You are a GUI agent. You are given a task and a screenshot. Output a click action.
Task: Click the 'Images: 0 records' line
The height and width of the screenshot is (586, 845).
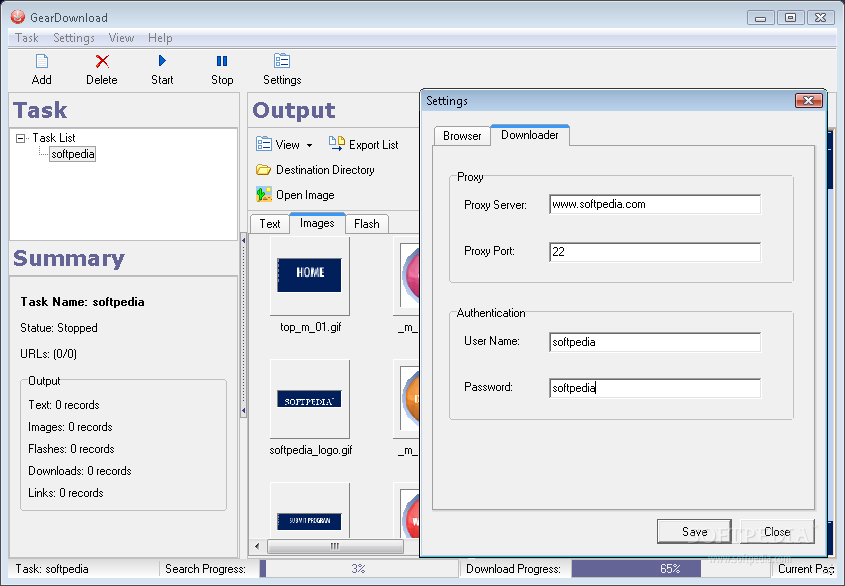tap(70, 427)
